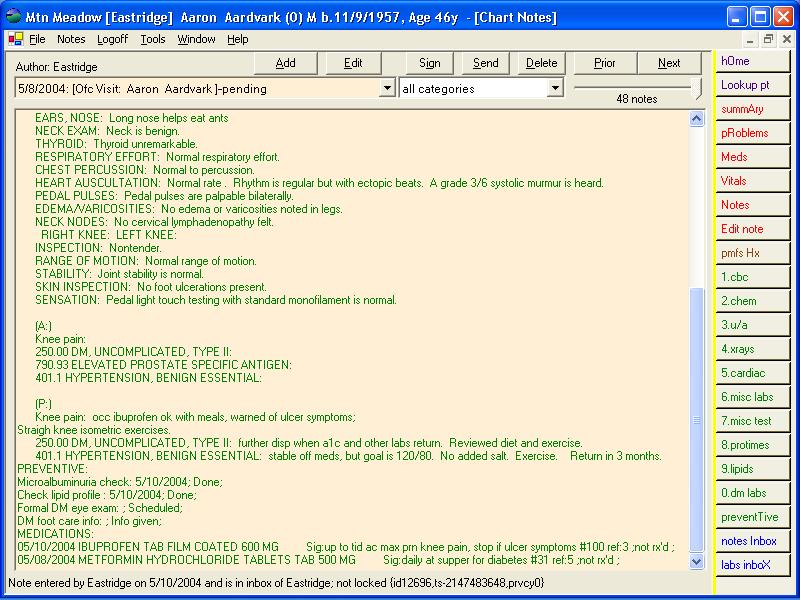The height and width of the screenshot is (600, 800).
Task: Click the app icon in menu bar
Action: pos(15,39)
